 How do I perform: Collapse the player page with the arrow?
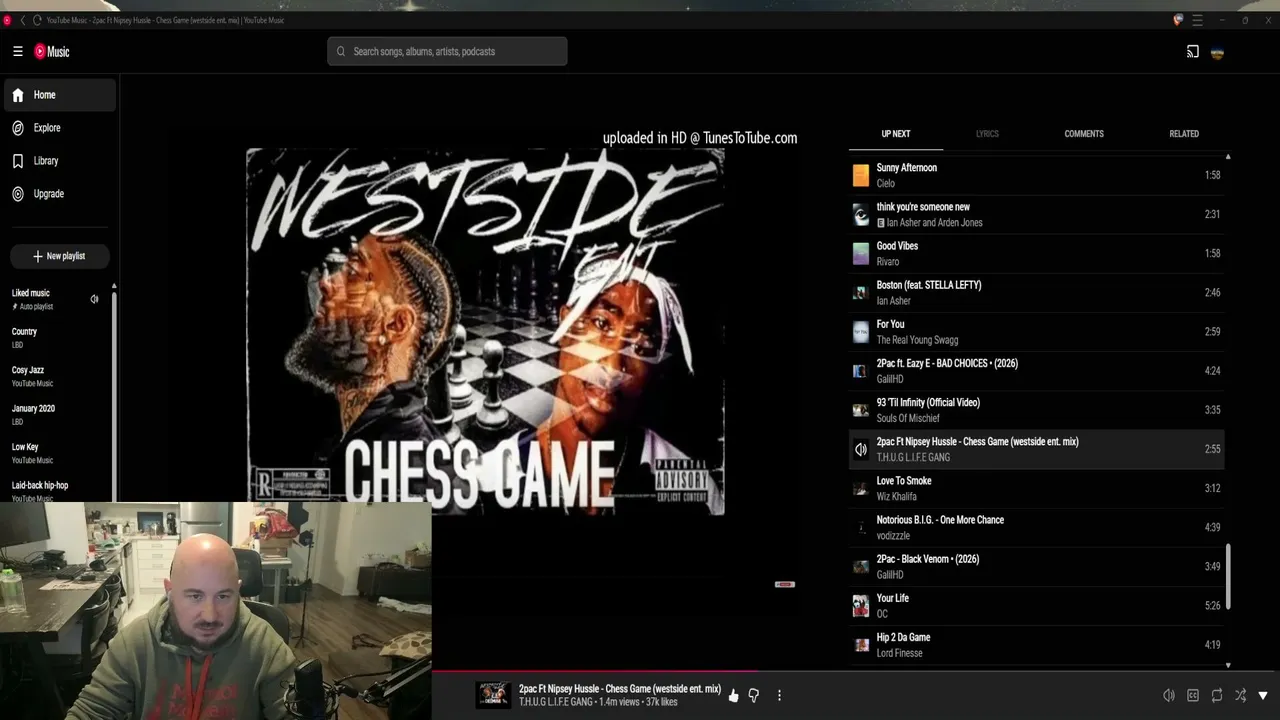1263,696
